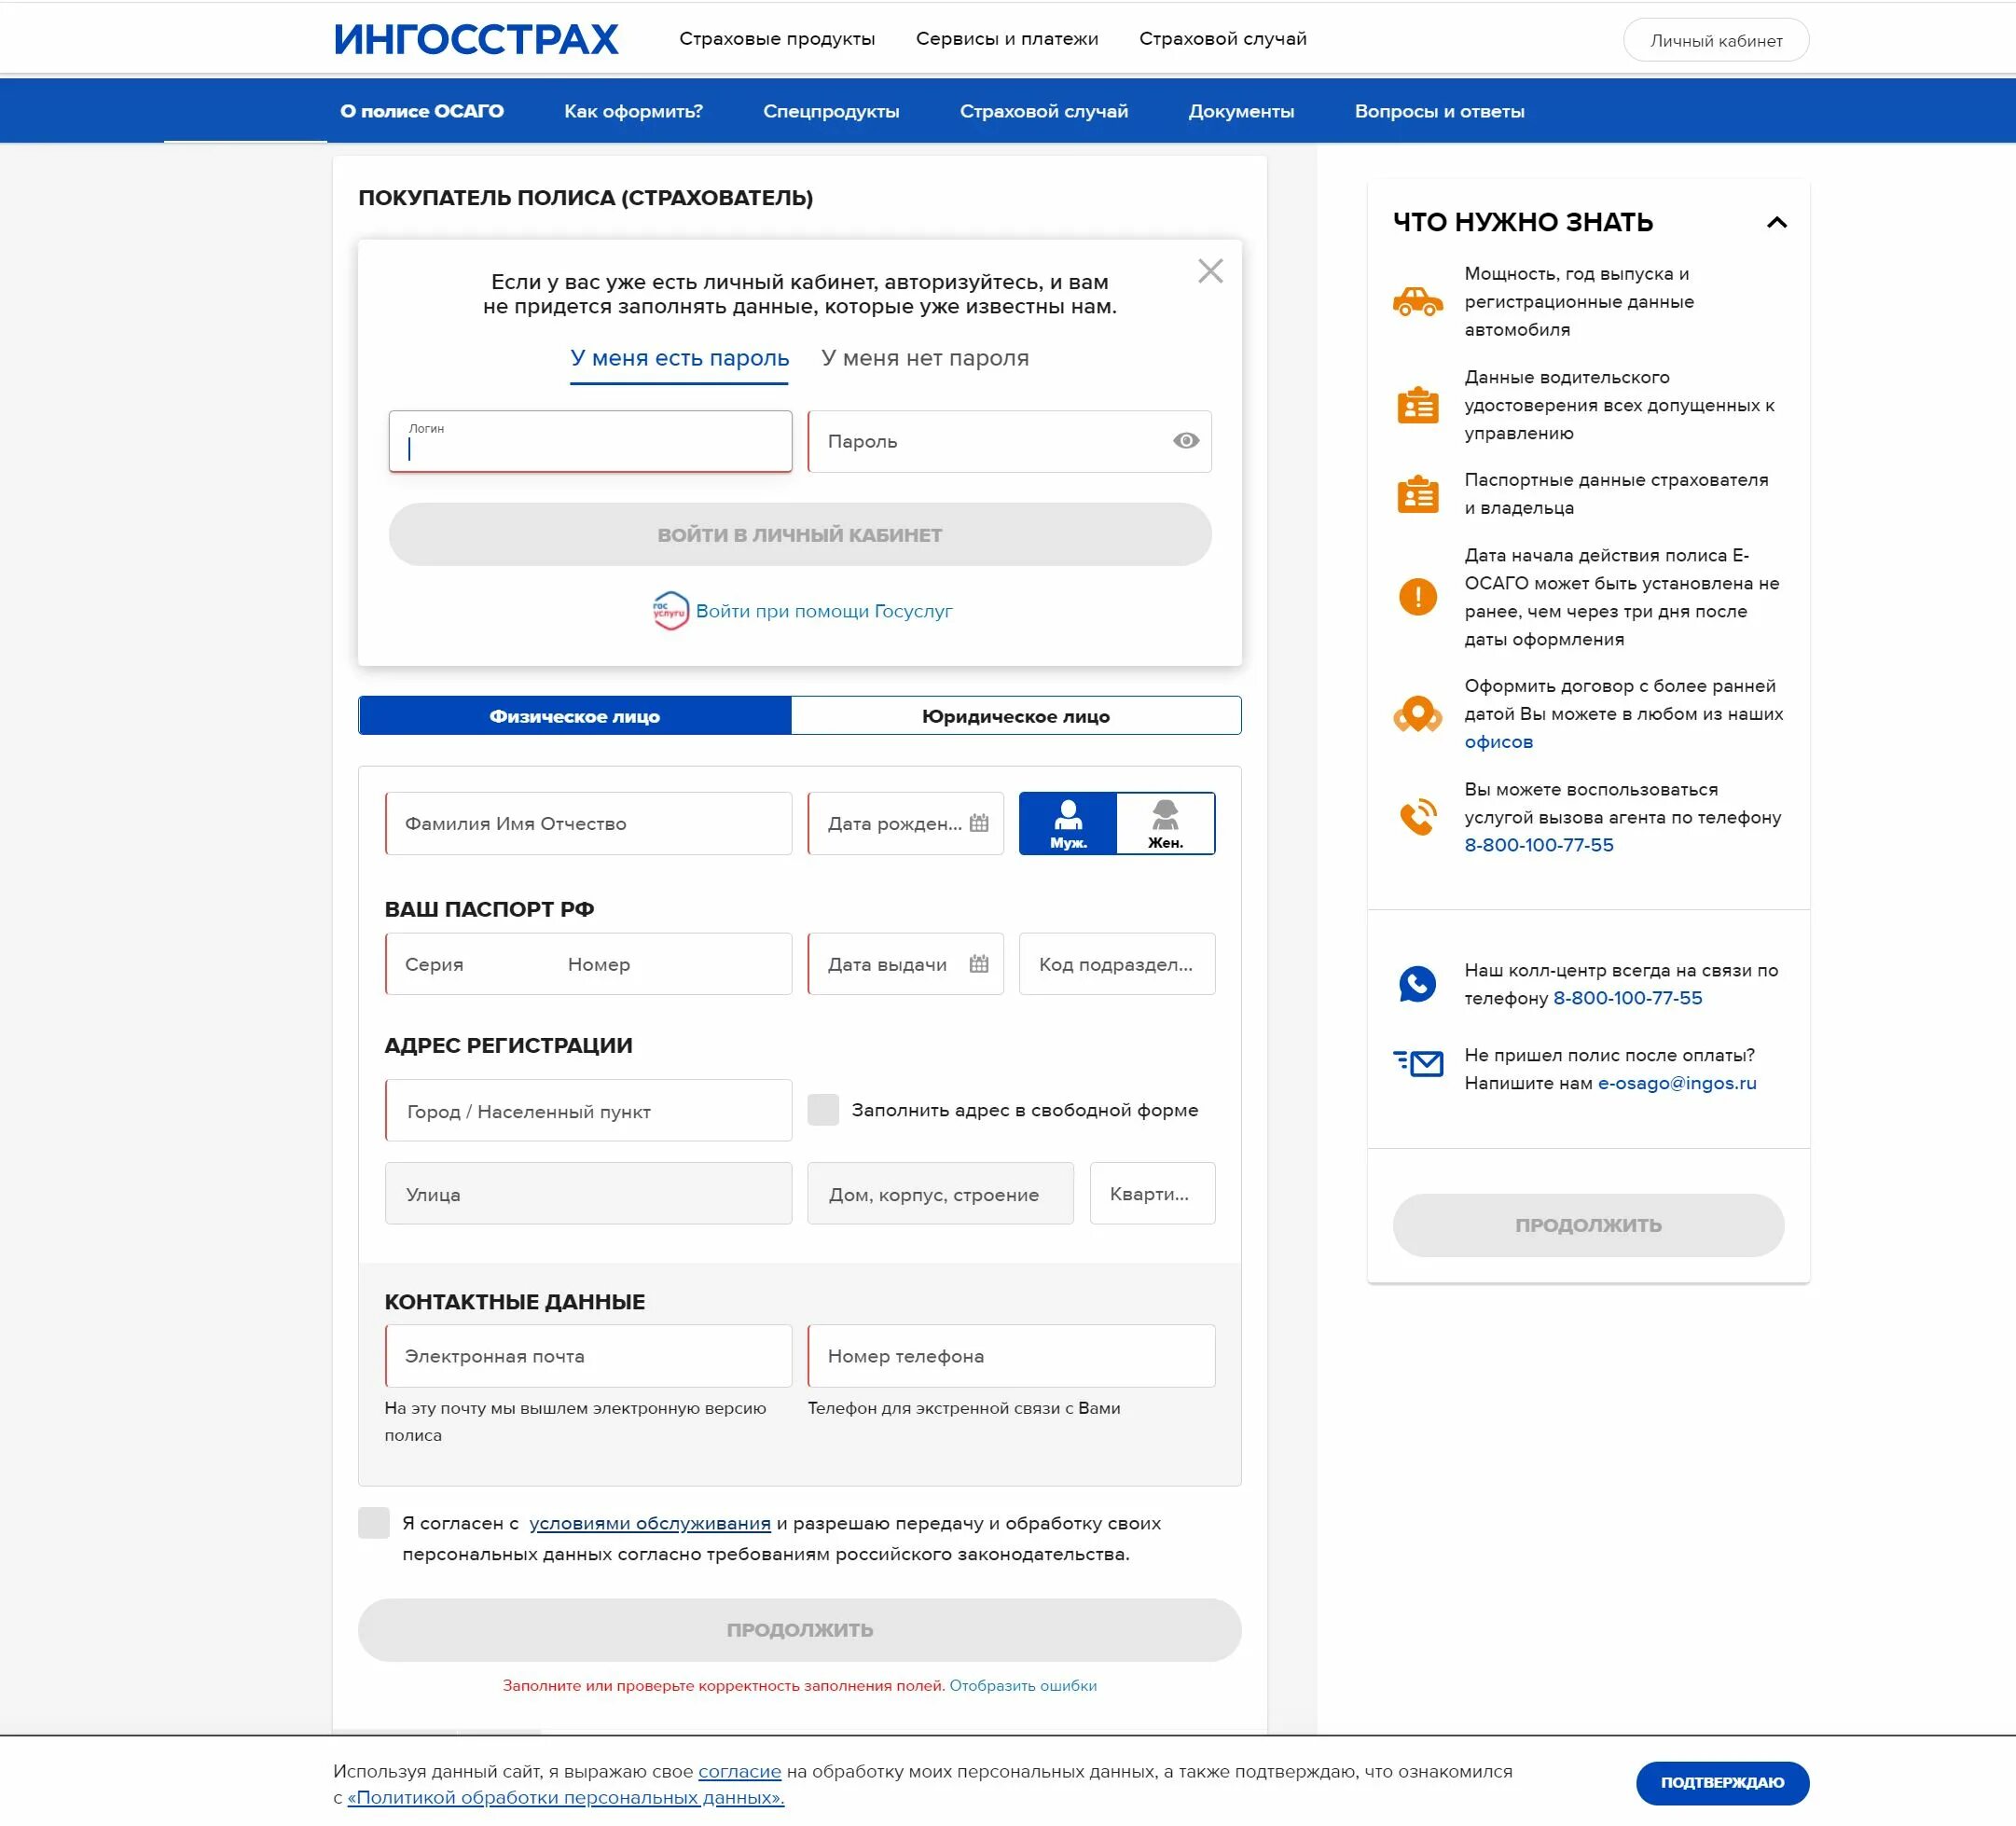The image size is (2016, 1826).
Task: Open the Спецпродукты tab
Action: (x=831, y=111)
